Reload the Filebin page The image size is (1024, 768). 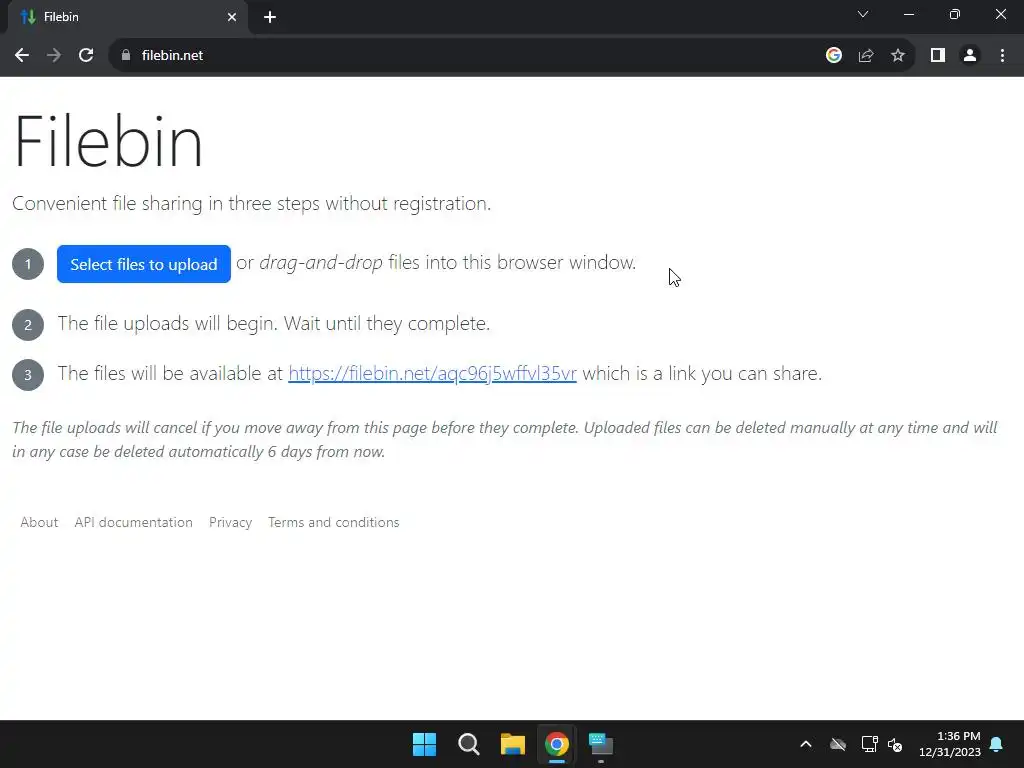coord(86,56)
